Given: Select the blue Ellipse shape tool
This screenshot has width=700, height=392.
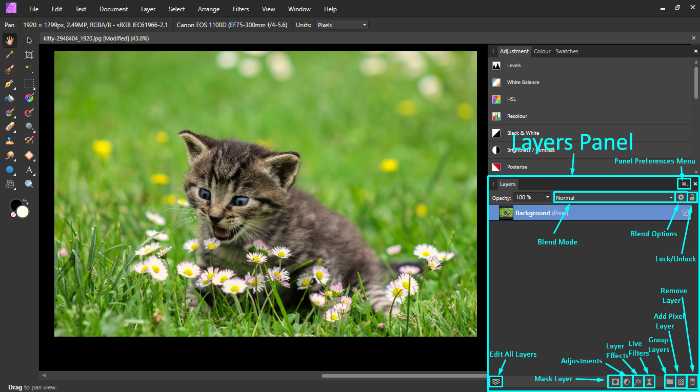Looking at the screenshot, I should click(x=9, y=170).
